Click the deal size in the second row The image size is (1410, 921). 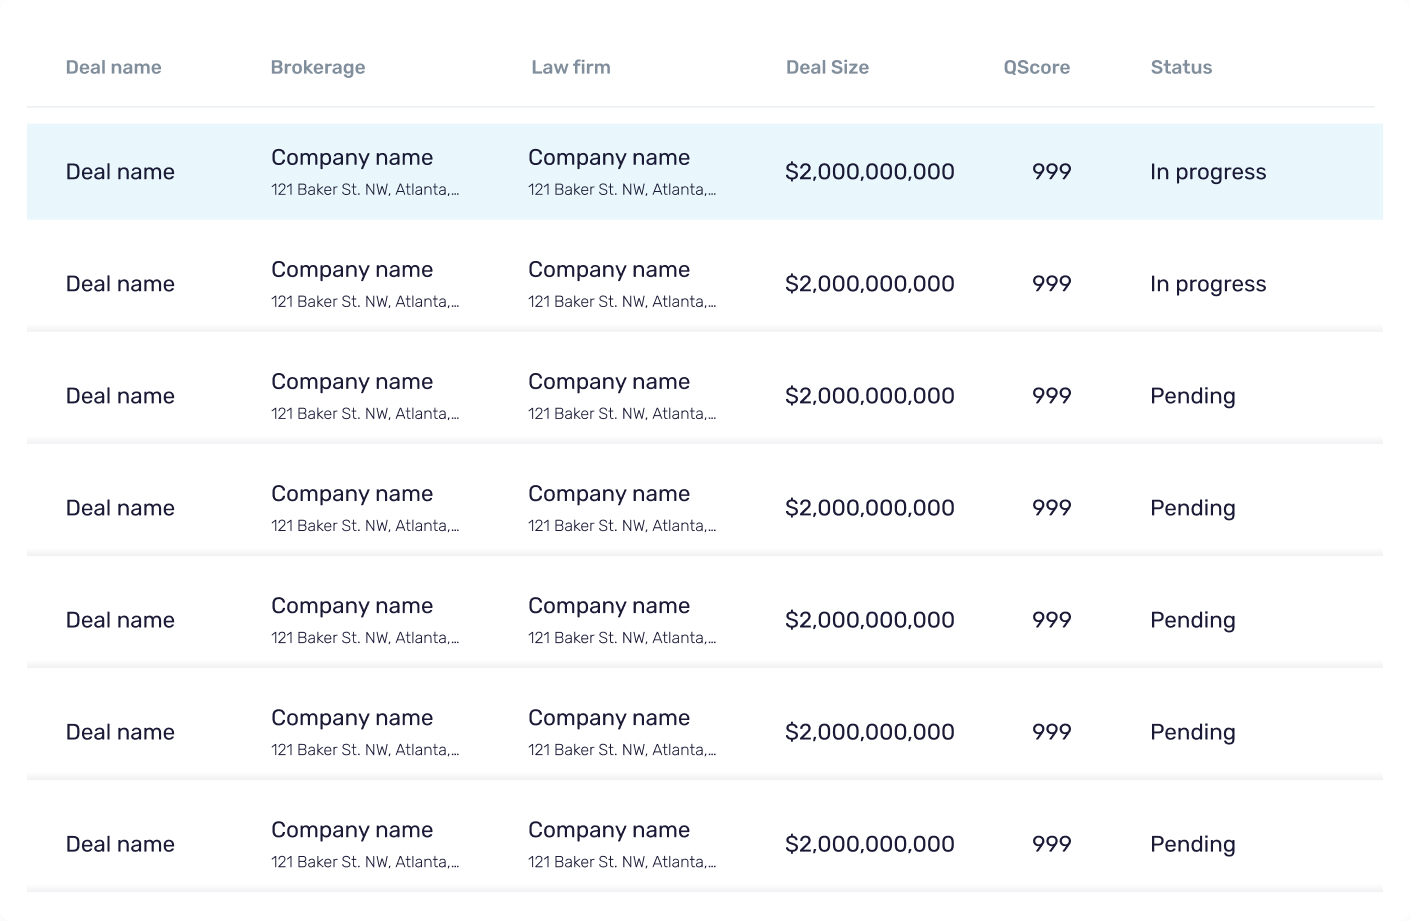[869, 284]
